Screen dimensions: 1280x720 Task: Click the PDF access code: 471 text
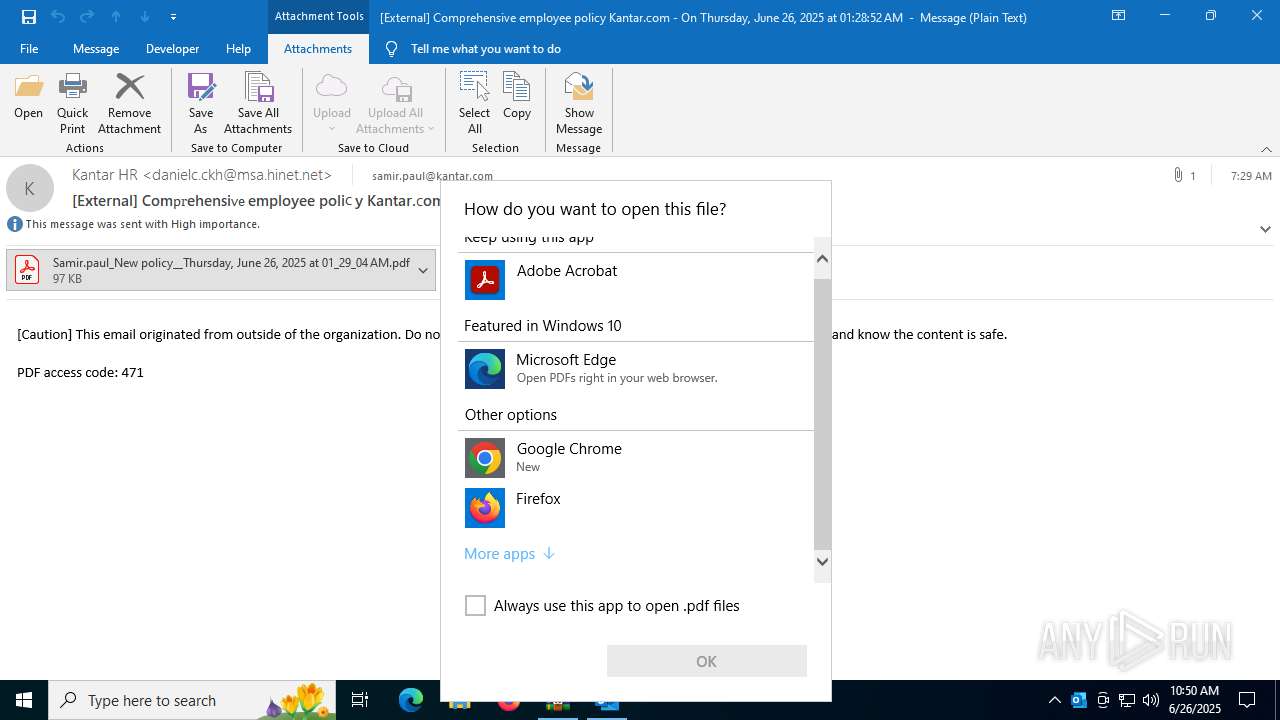80,372
